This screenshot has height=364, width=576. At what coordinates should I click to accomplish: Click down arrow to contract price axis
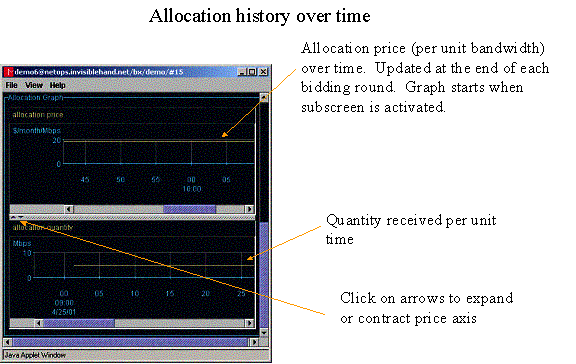21,217
